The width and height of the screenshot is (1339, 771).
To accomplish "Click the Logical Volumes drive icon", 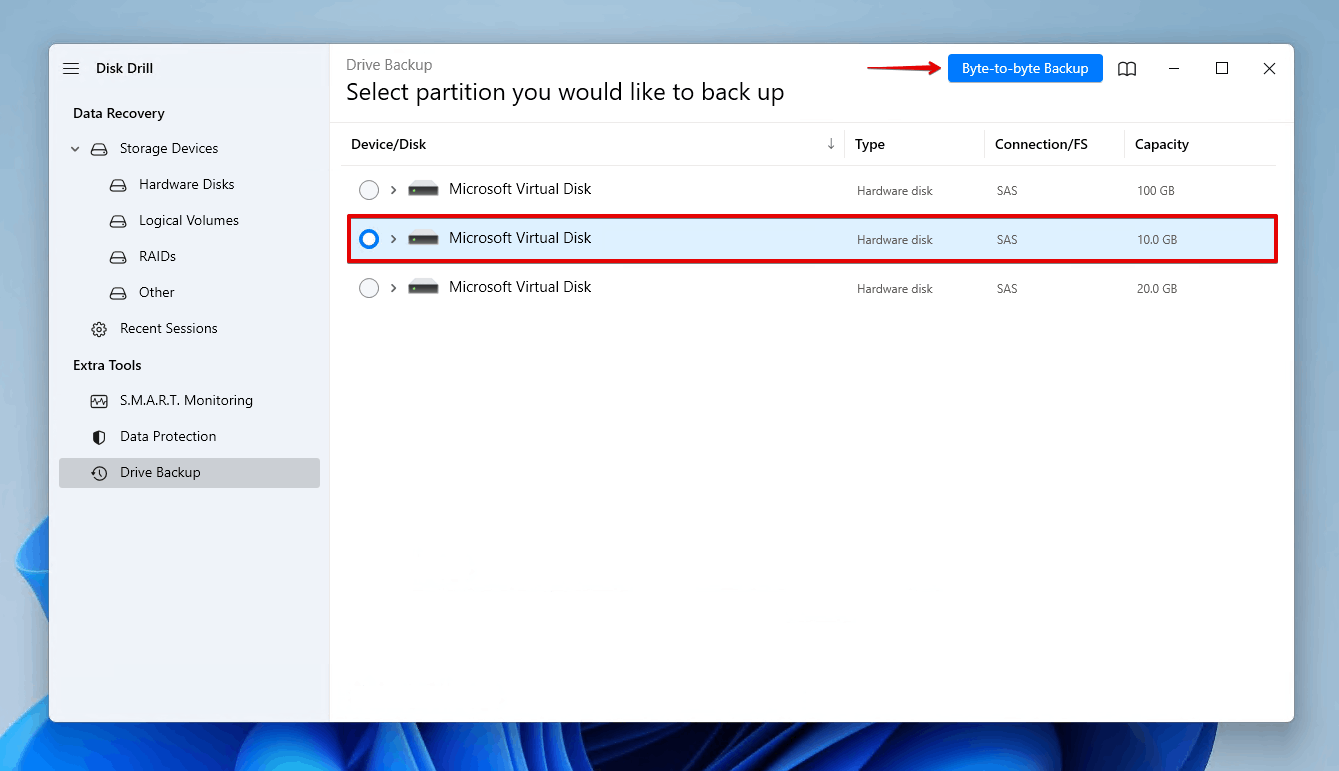I will click(119, 221).
